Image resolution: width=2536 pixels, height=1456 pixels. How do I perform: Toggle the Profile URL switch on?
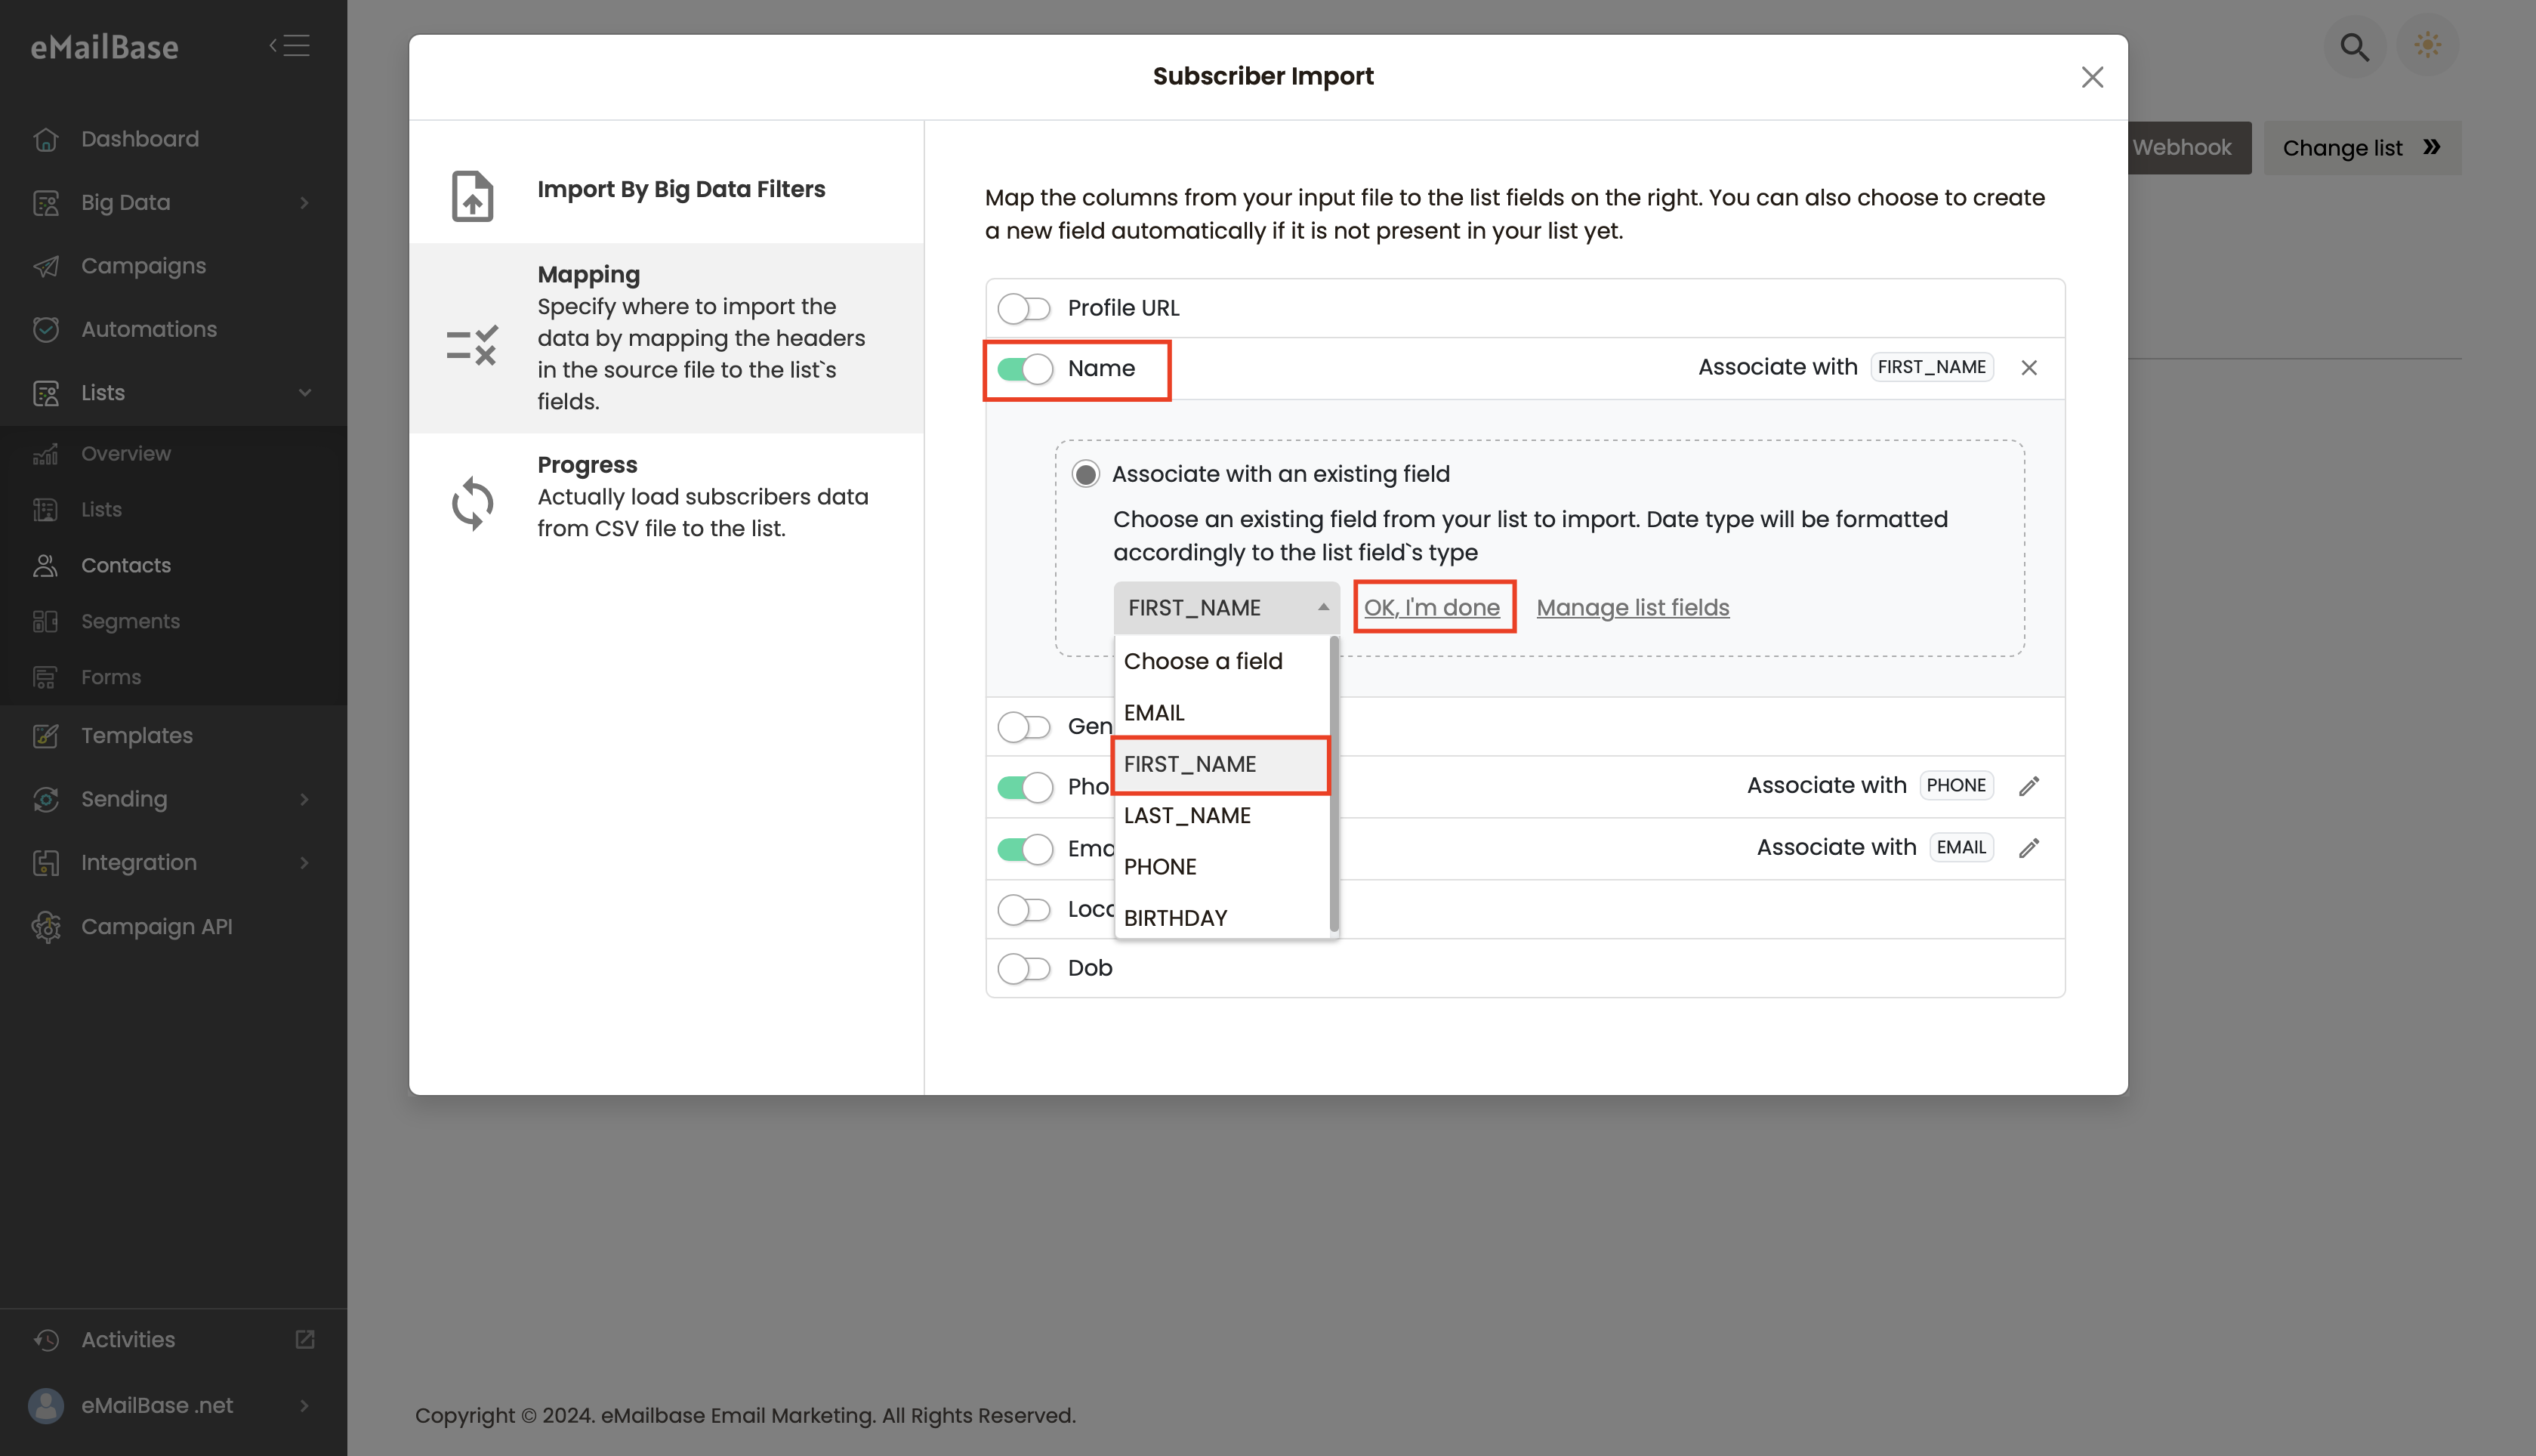point(1024,309)
